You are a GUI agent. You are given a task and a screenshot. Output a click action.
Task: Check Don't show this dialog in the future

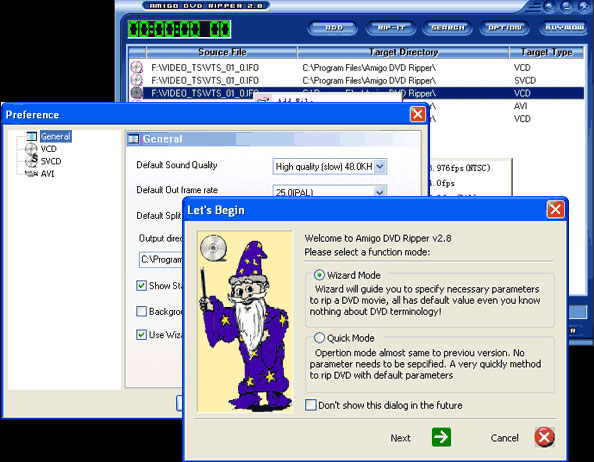[x=311, y=405]
